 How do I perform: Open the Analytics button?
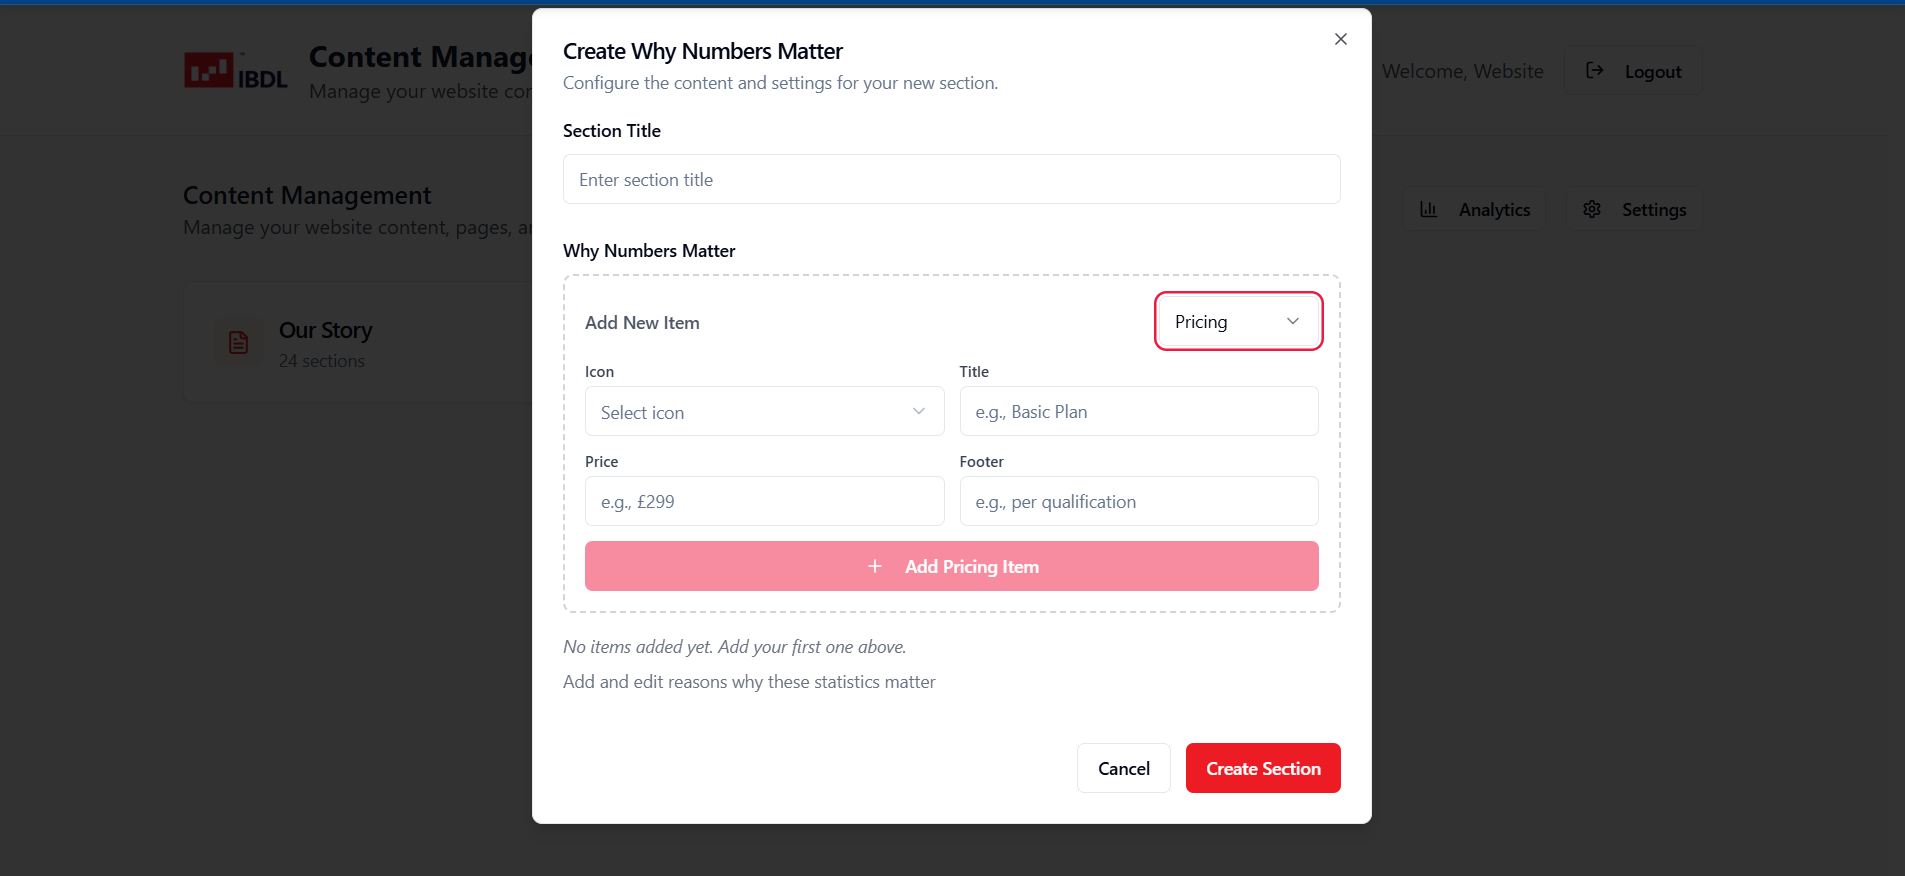[1475, 210]
